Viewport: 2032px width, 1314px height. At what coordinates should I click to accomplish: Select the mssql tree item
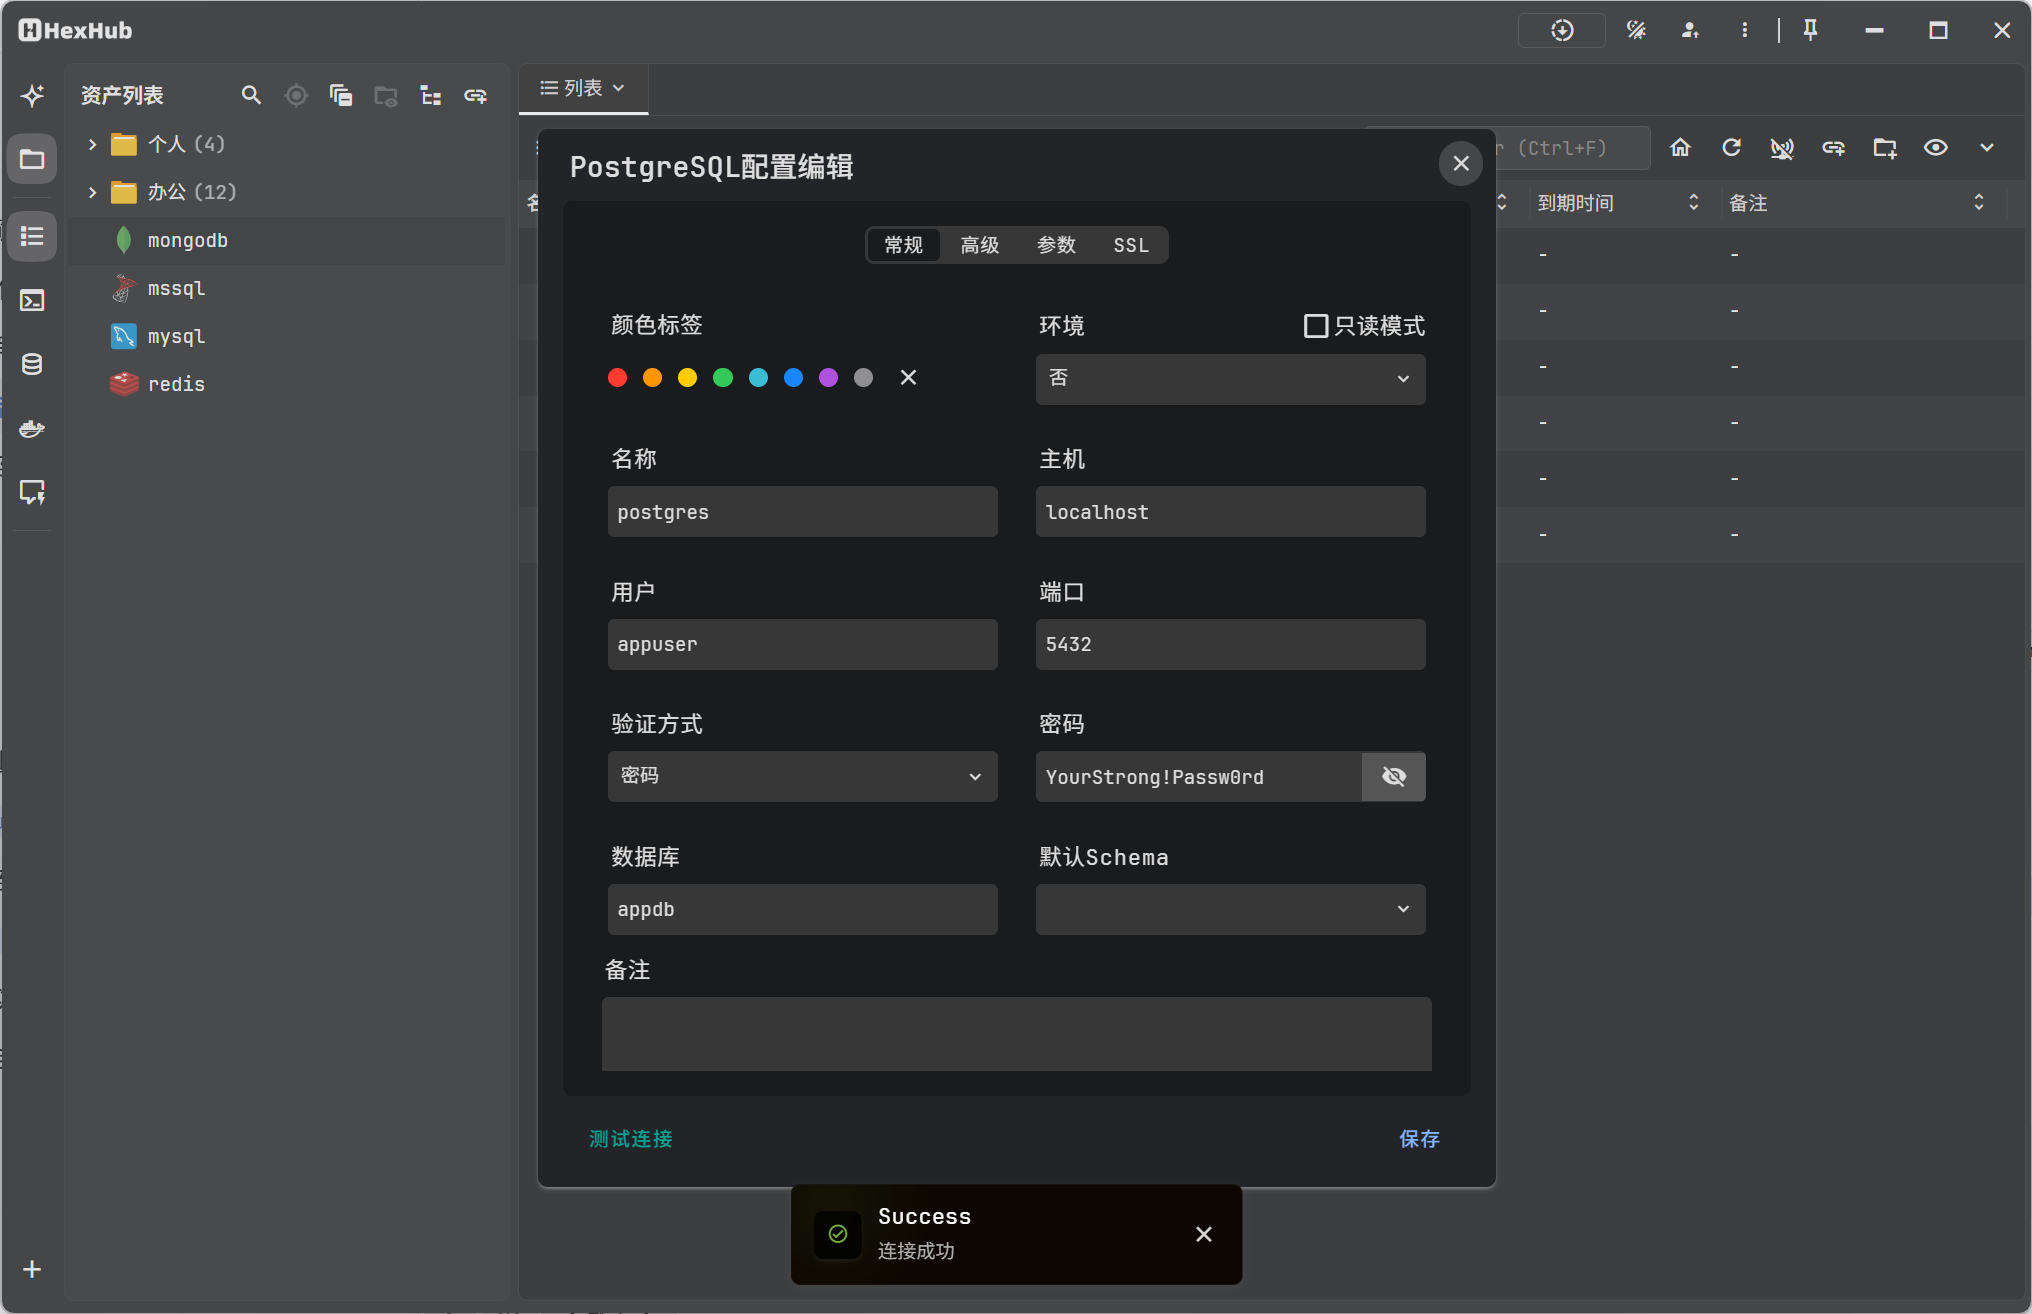coord(286,289)
